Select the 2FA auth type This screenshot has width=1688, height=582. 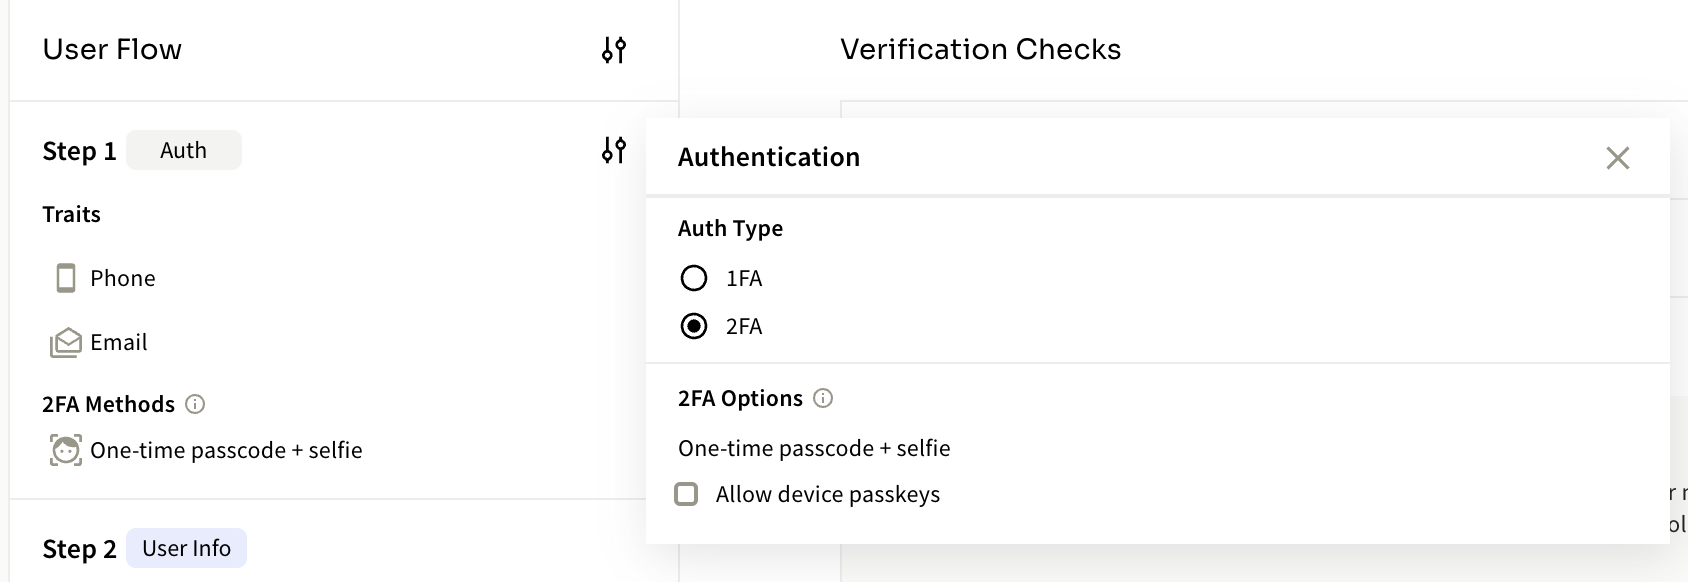[x=694, y=326]
